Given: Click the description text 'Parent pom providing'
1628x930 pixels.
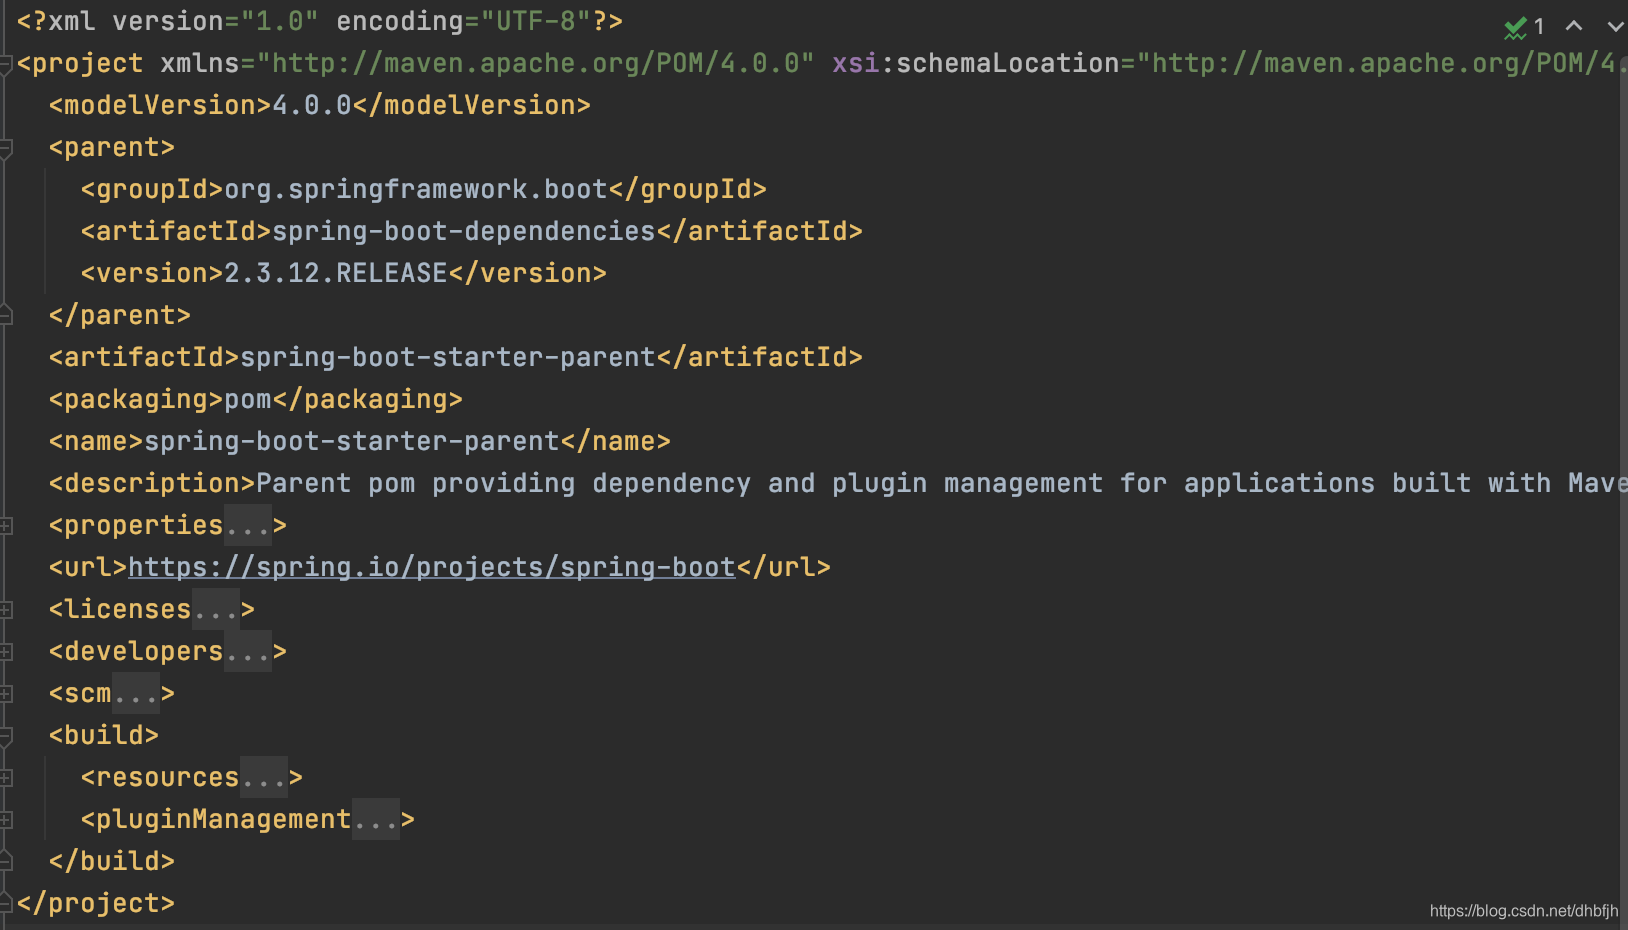Looking at the screenshot, I should click(416, 483).
